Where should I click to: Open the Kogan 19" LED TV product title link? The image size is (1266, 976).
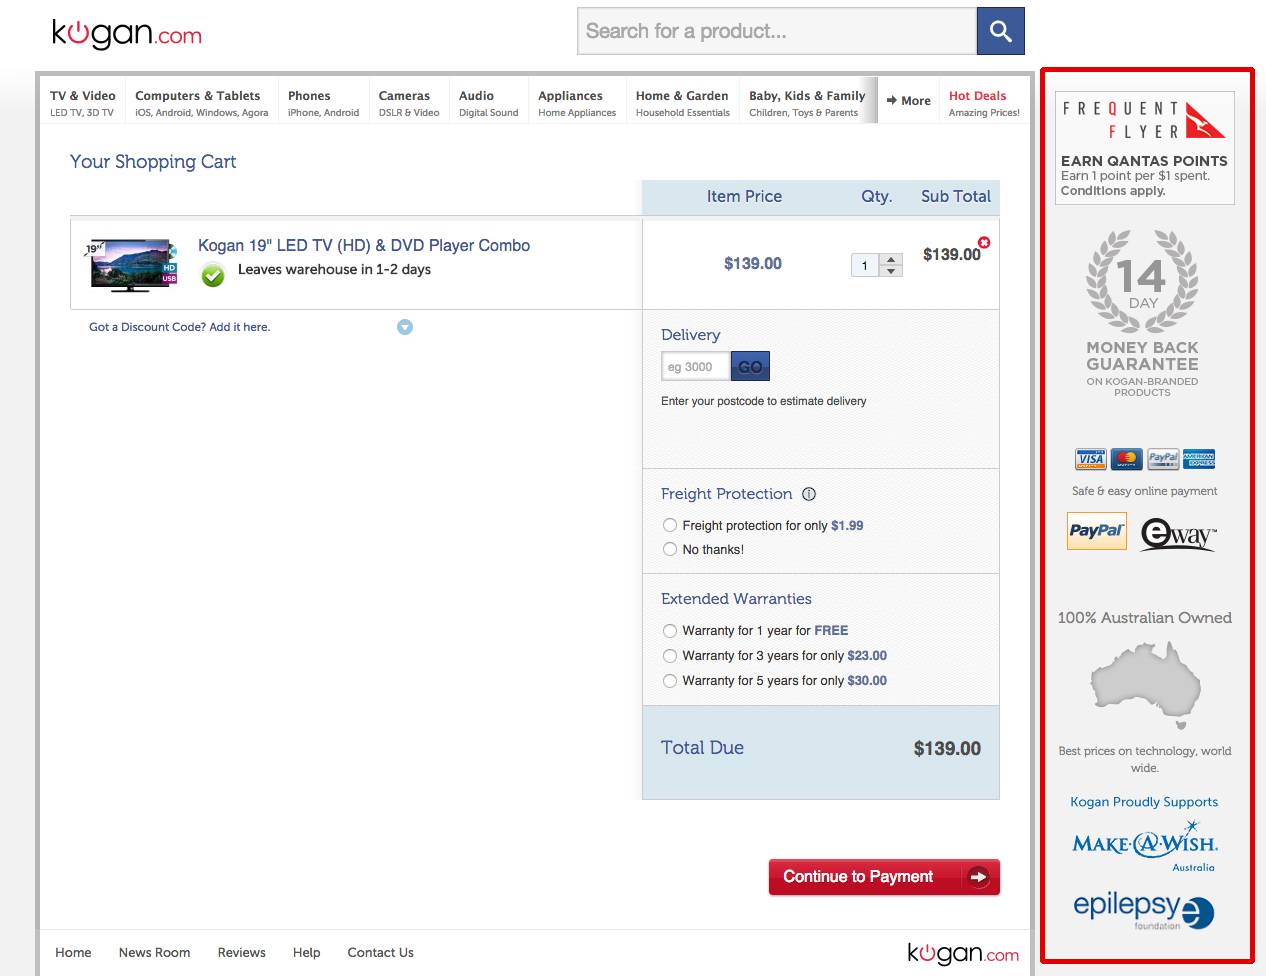coord(364,245)
